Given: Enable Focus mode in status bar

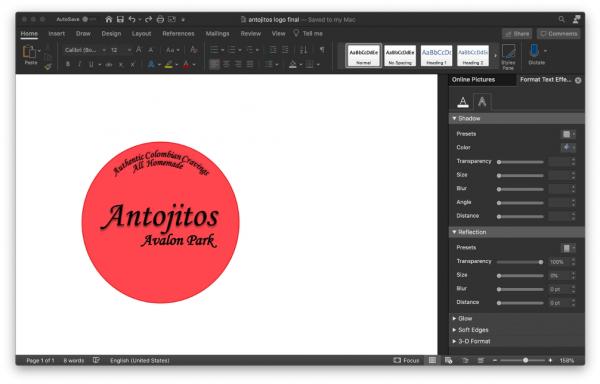Looking at the screenshot, I should [x=406, y=360].
